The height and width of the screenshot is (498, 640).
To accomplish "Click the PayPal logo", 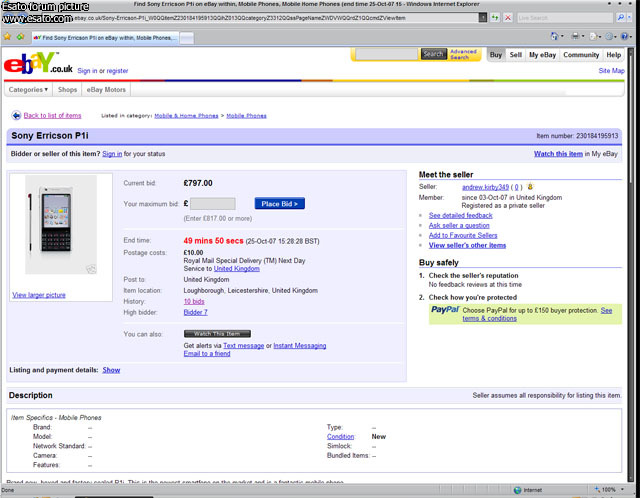I will click(x=445, y=310).
